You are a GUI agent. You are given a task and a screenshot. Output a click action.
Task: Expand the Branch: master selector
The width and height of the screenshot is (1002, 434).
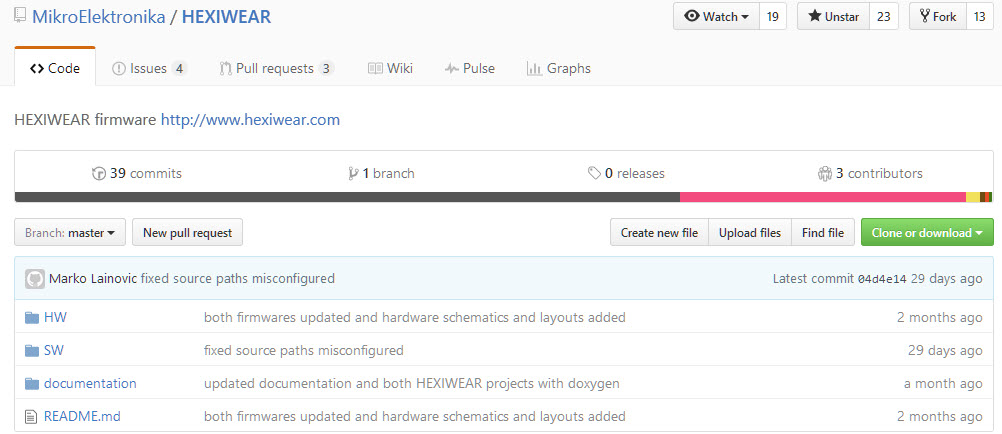(70, 233)
